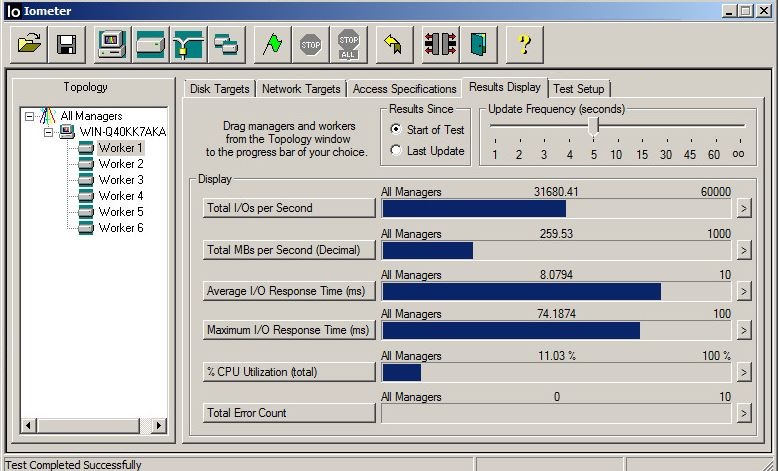Exit Iometer via the door icon
This screenshot has width=780, height=471.
pos(479,45)
